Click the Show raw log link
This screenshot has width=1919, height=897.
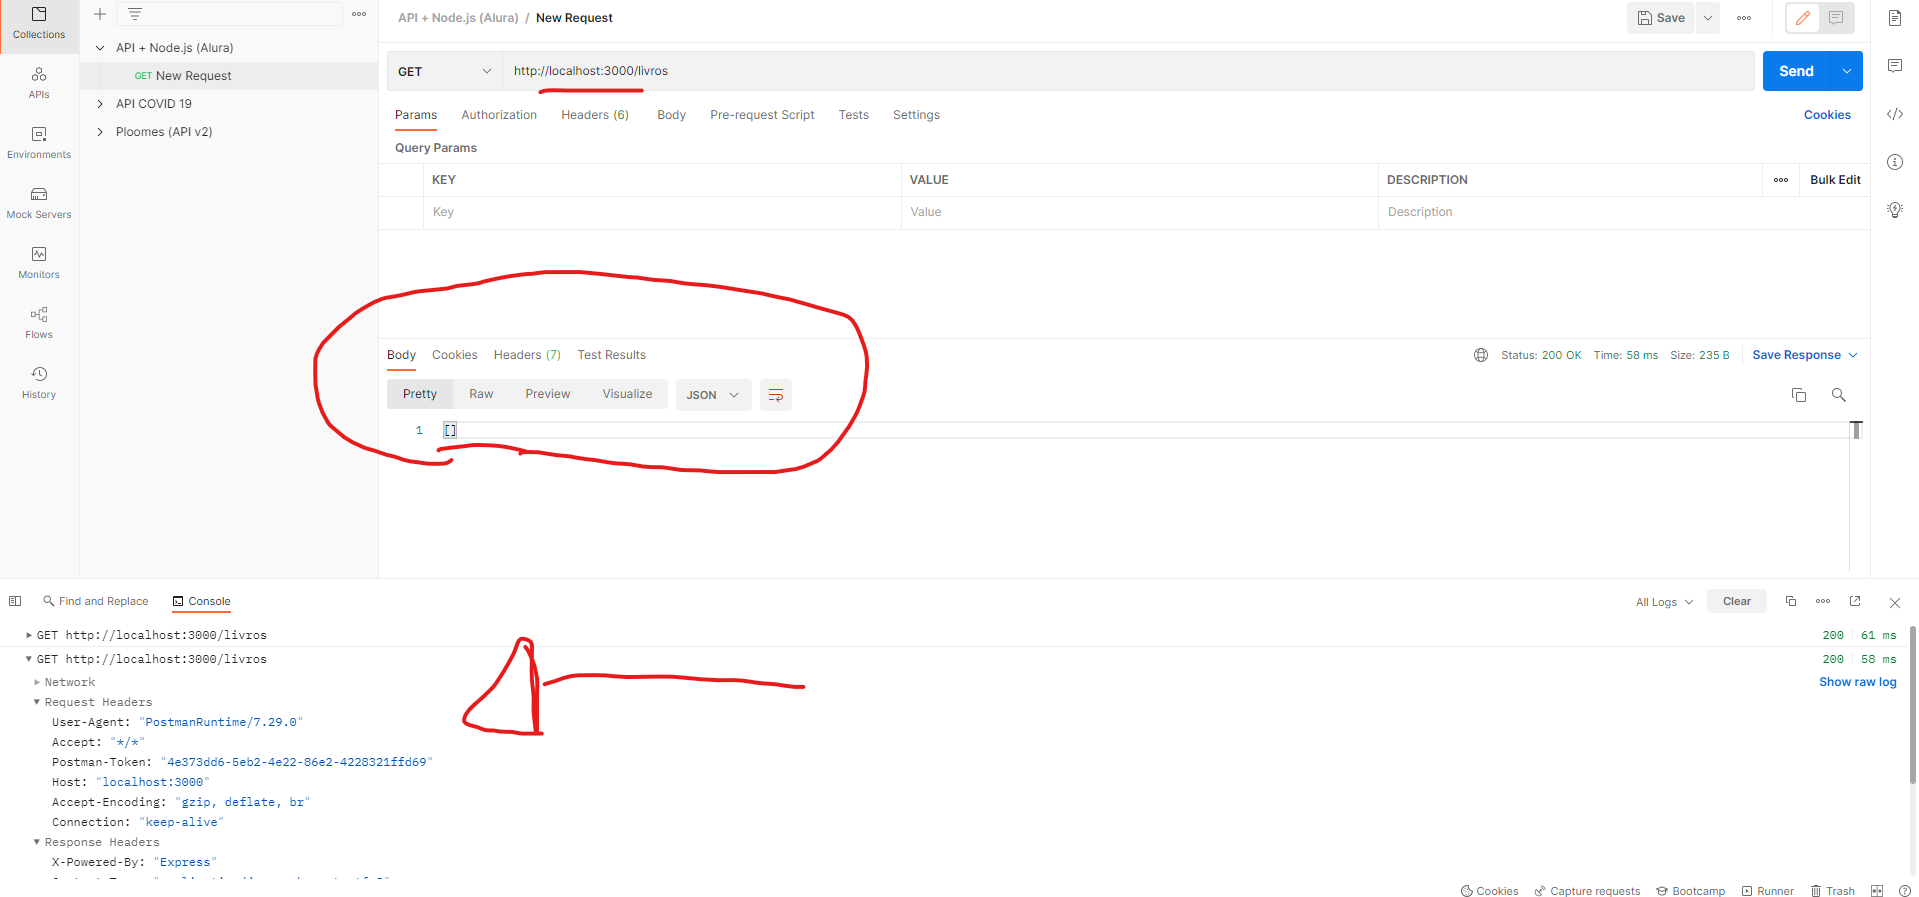[1858, 682]
